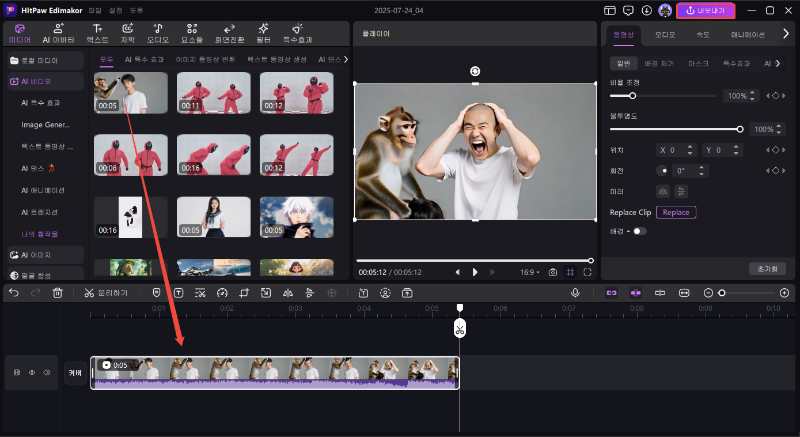Hide the video track with eye icon
Image resolution: width=800 pixels, height=437 pixels.
point(32,373)
